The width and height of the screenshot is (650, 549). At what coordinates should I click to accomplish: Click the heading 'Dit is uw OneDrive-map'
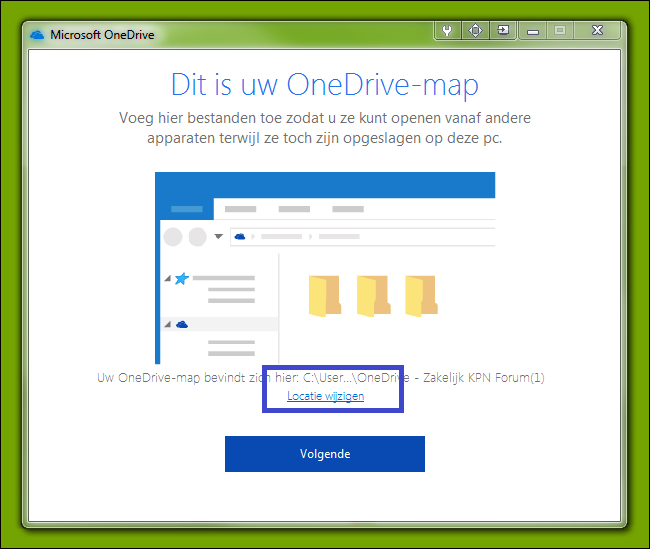tap(325, 85)
